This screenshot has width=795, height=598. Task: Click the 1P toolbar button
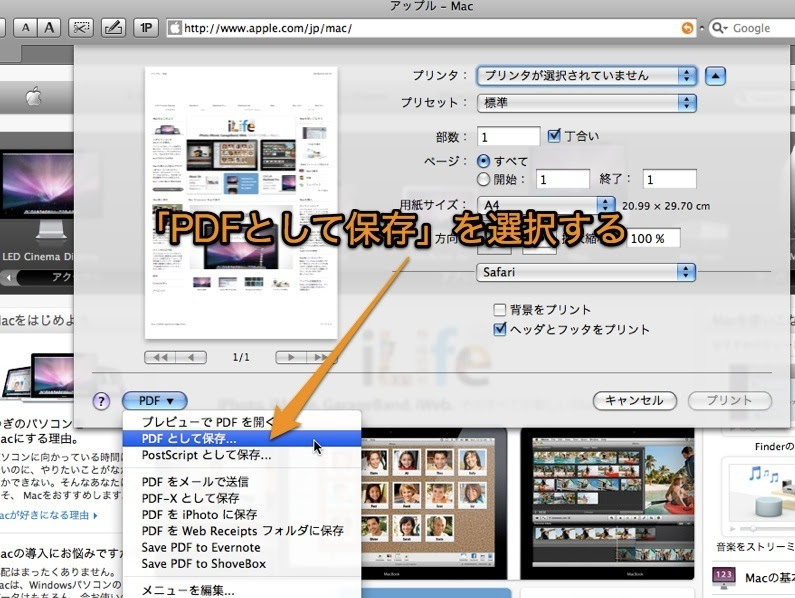click(146, 27)
